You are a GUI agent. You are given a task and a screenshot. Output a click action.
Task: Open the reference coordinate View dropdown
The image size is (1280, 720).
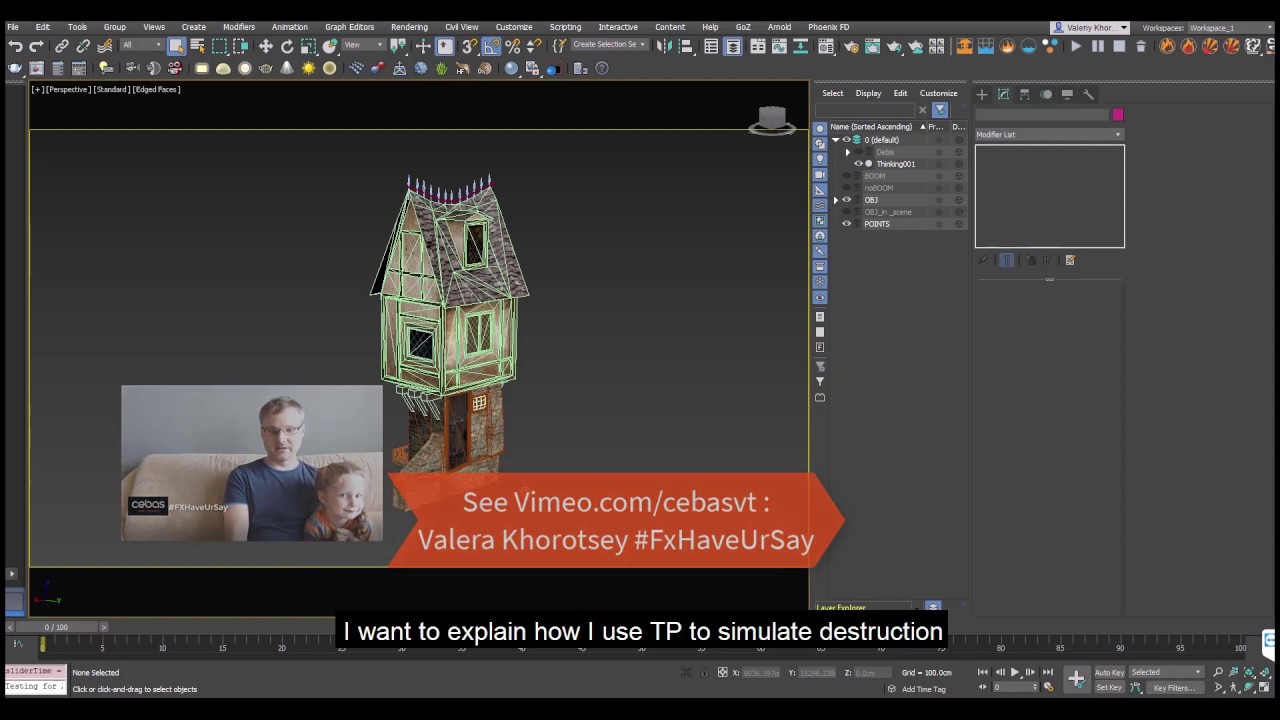click(363, 45)
